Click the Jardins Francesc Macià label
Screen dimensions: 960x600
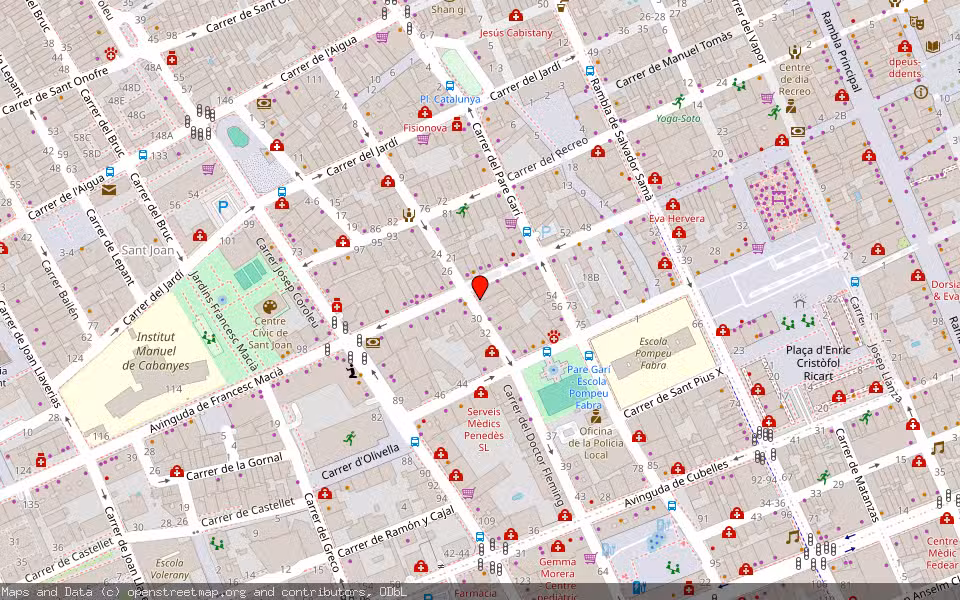[x=223, y=321]
